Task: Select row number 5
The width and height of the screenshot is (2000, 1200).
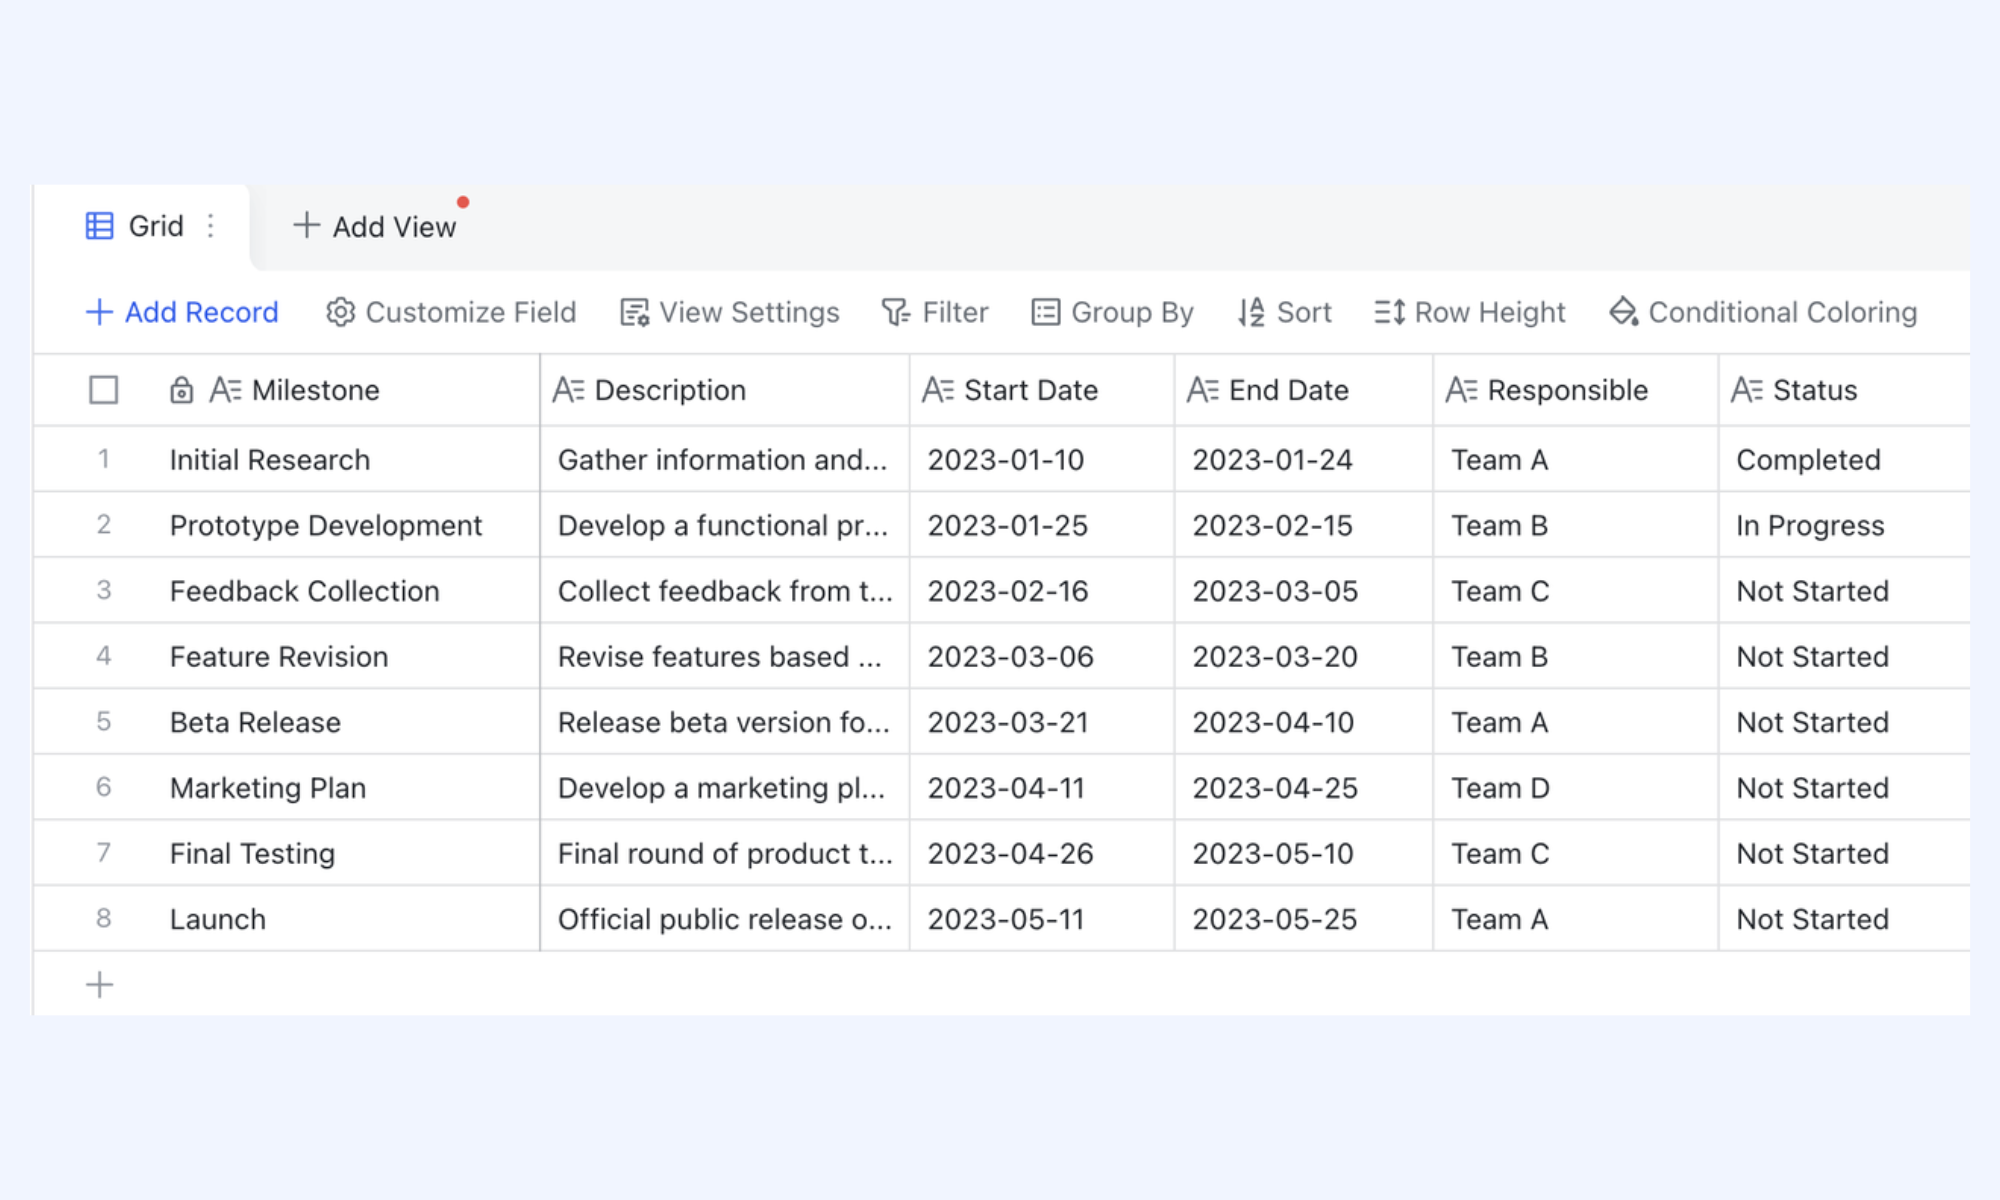Action: (x=103, y=721)
